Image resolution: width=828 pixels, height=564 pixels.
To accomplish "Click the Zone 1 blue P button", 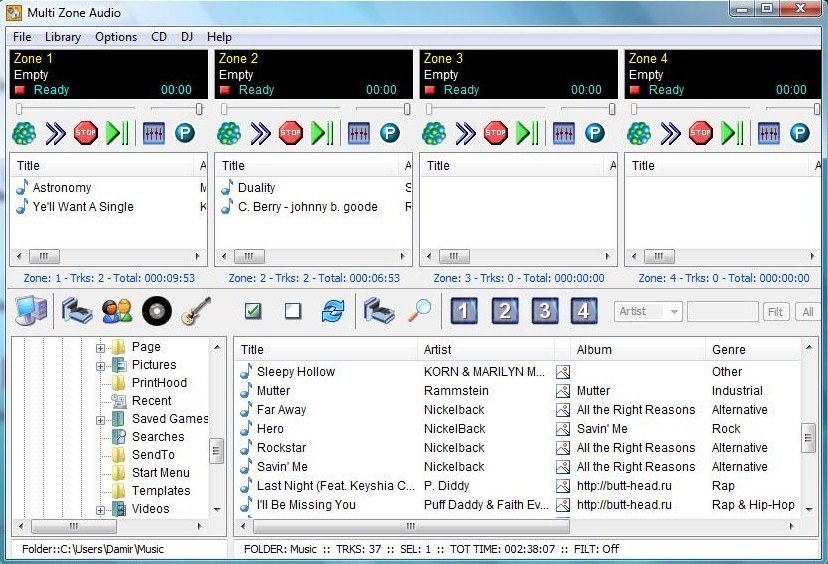I will [x=185, y=133].
